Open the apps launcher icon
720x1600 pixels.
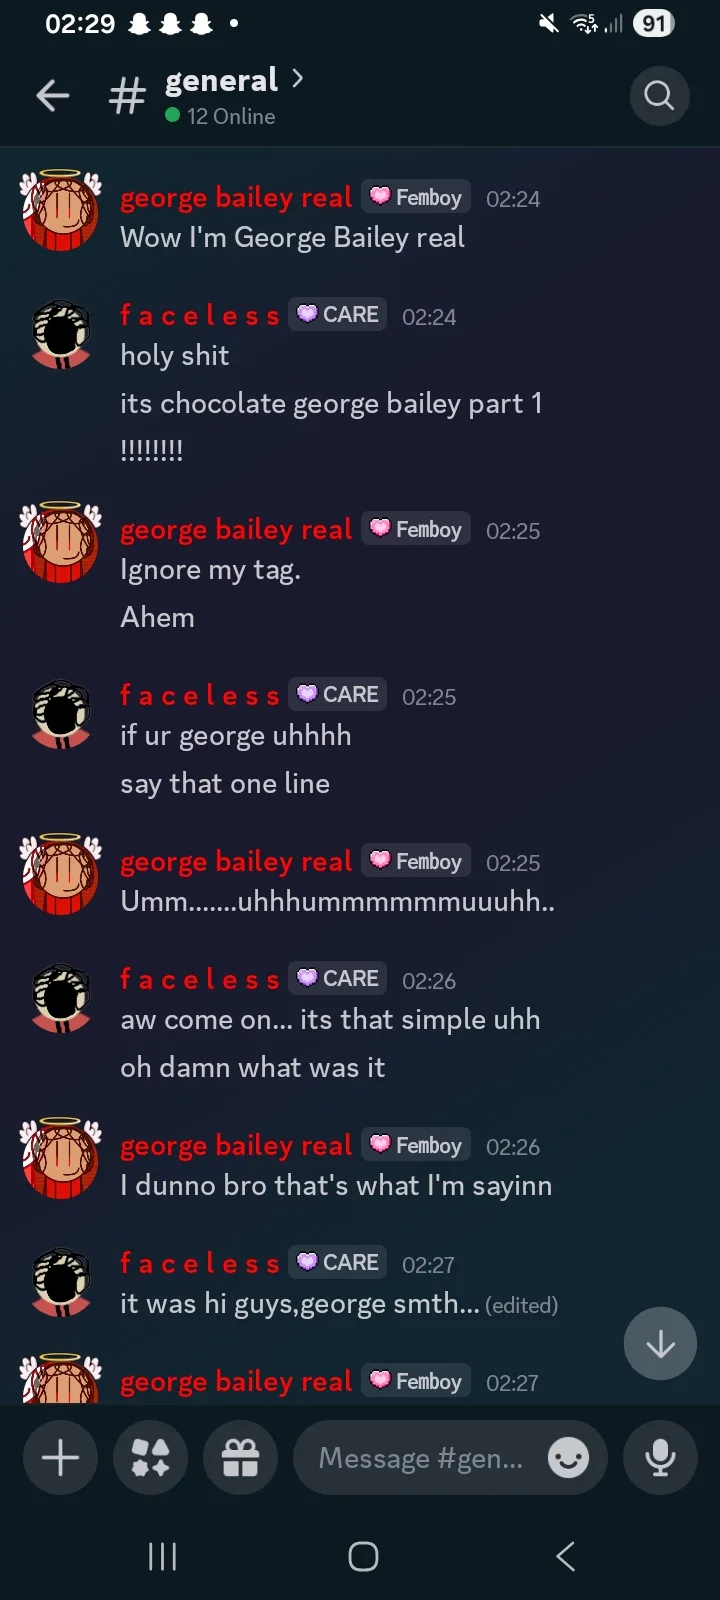(x=150, y=1458)
